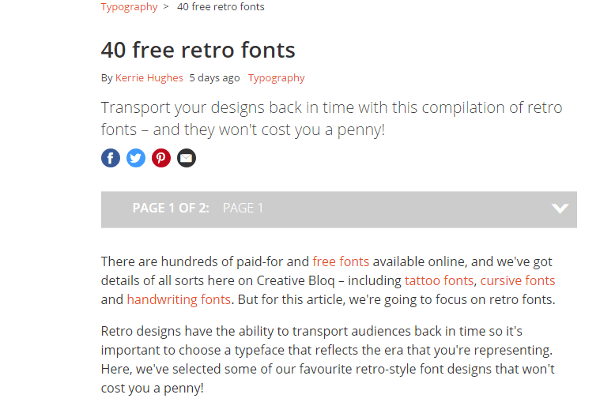The height and width of the screenshot is (402, 600).
Task: Share article via Twitter icon
Action: pos(136,158)
